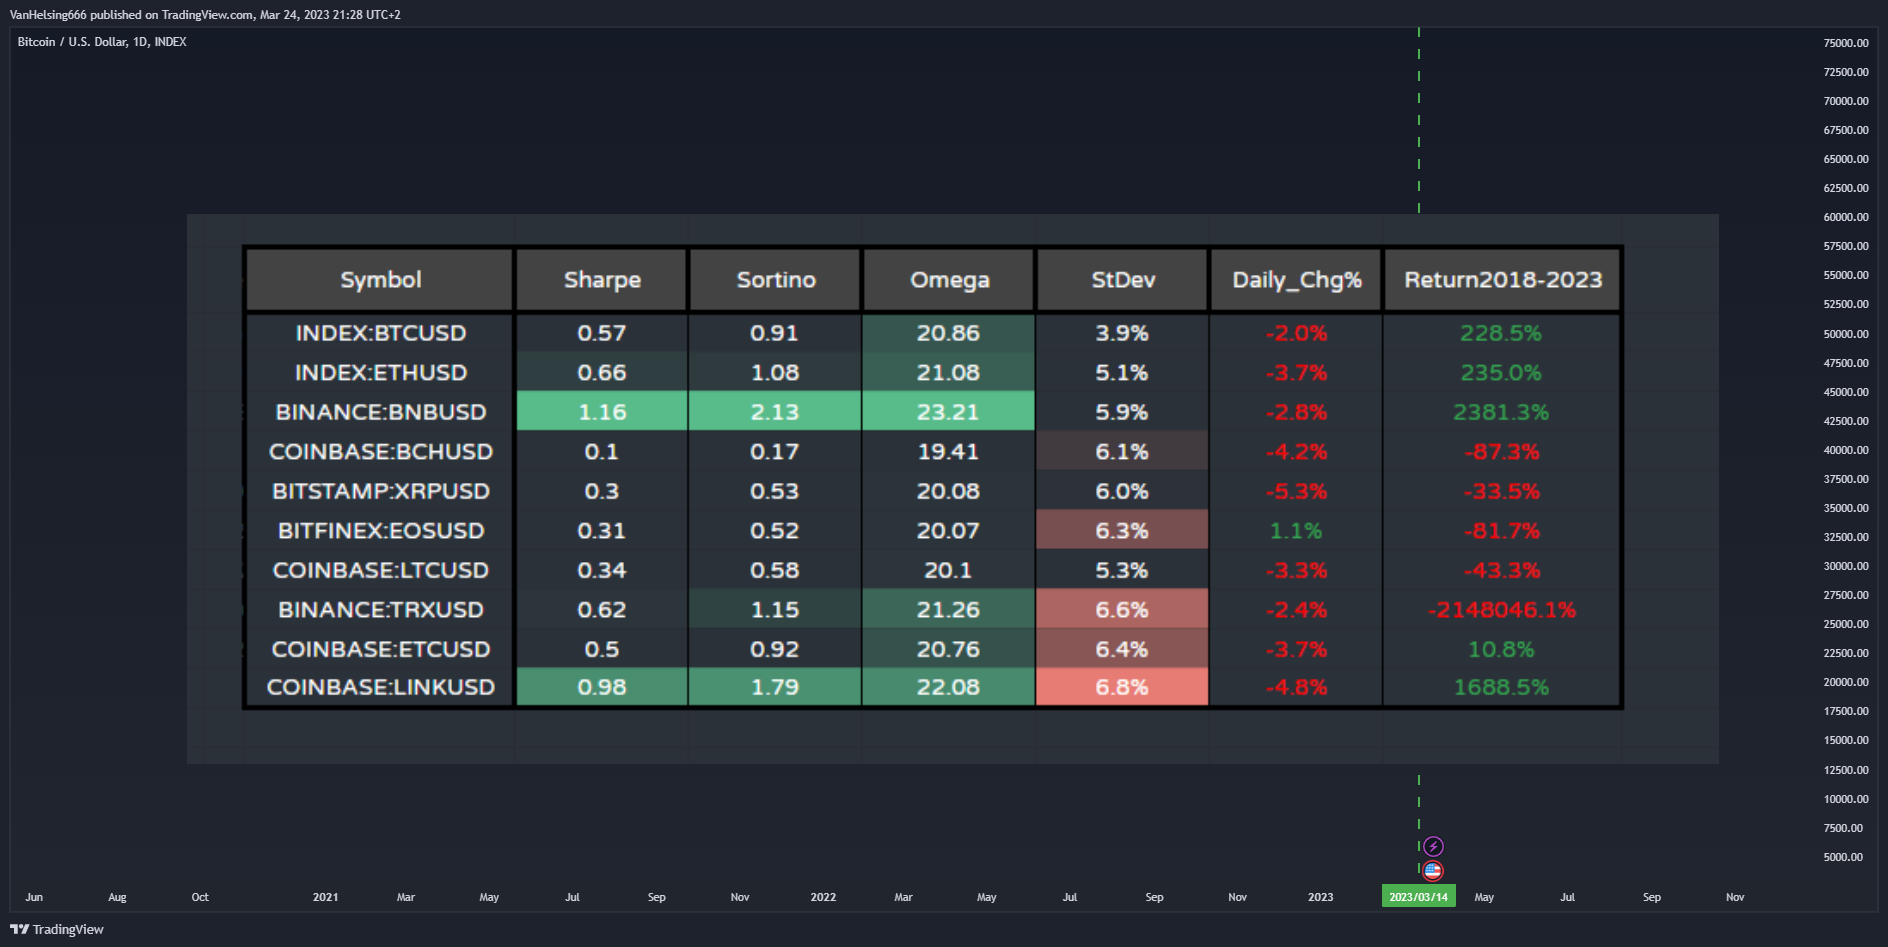Click the Symbol column header

tap(380, 280)
